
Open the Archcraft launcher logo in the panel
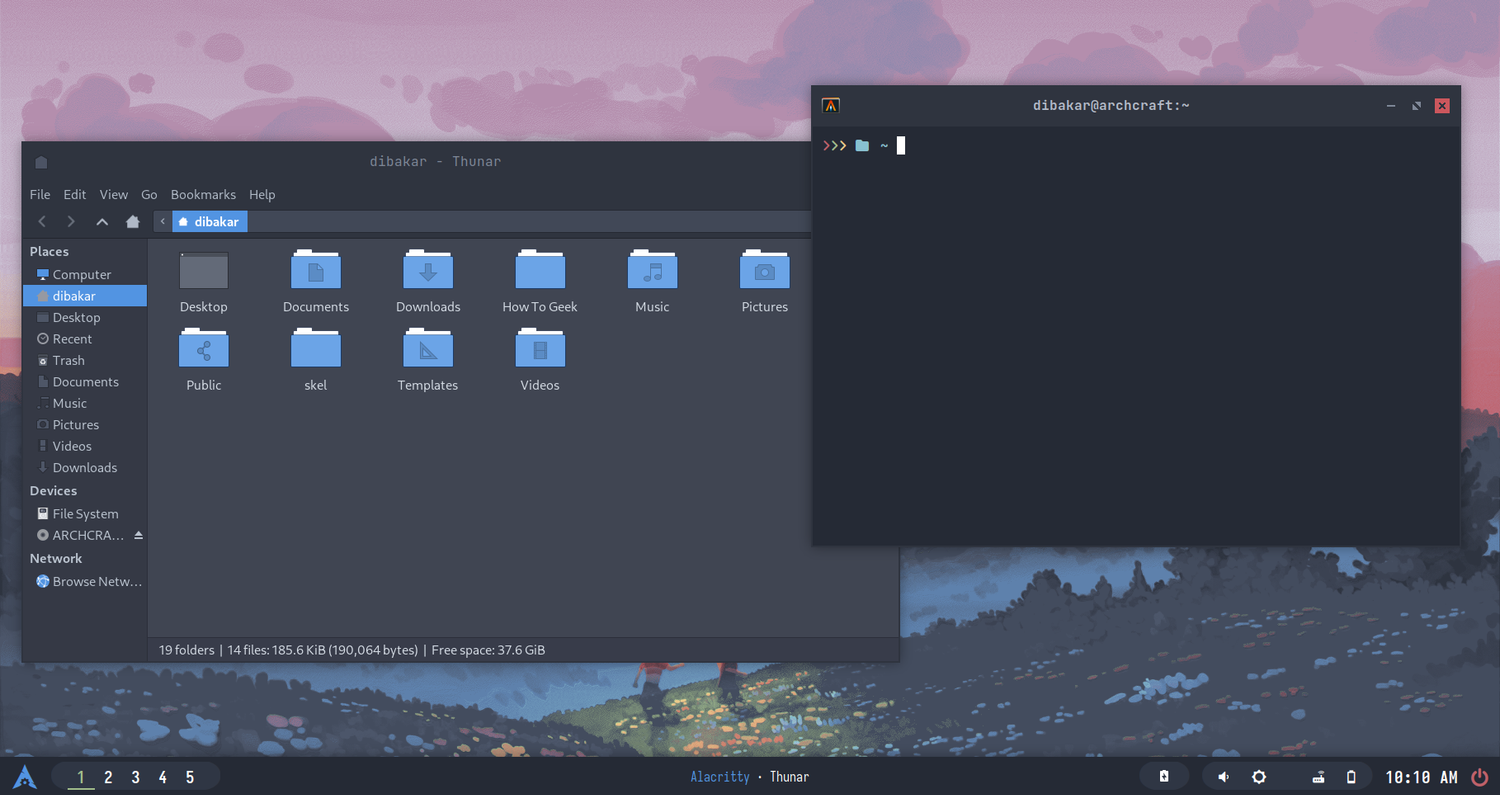pyautogui.click(x=25, y=776)
